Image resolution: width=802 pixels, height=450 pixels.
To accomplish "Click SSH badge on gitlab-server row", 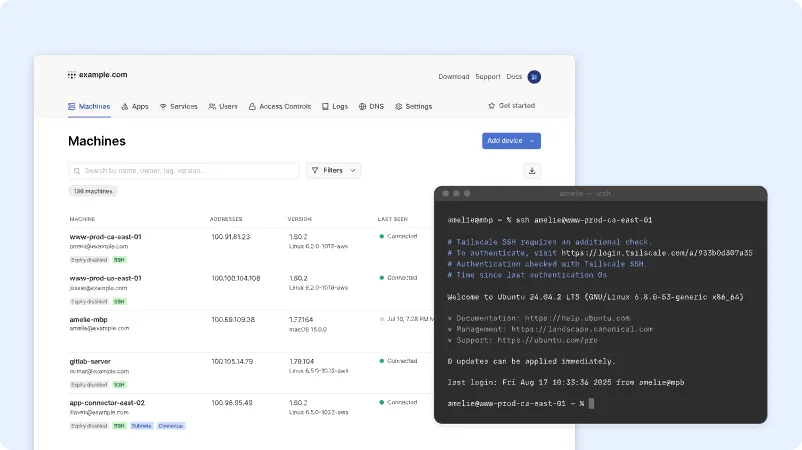I will [x=119, y=385].
